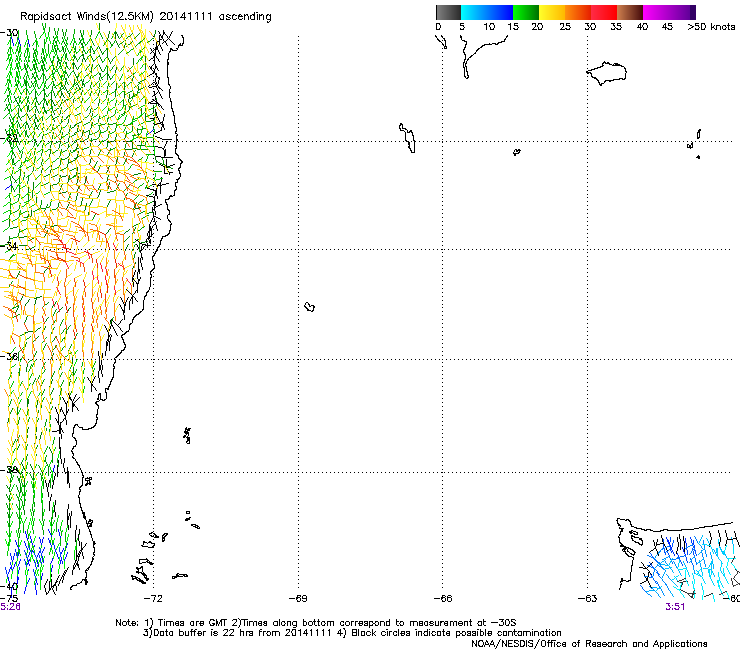Click the '5' legend scale label
The image size is (740, 650).
tap(462, 27)
